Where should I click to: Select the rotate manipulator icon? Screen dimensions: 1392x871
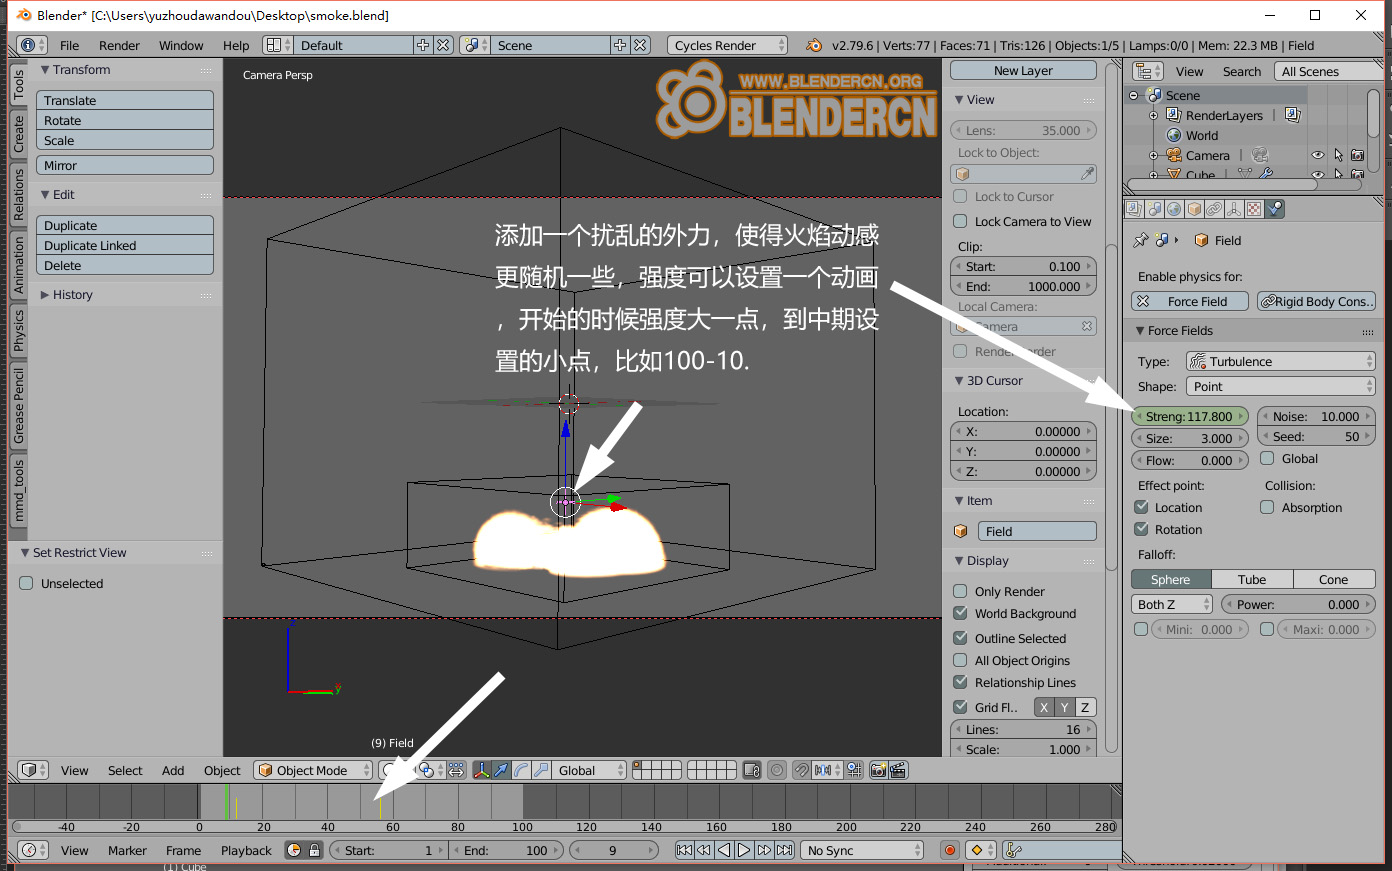click(521, 770)
